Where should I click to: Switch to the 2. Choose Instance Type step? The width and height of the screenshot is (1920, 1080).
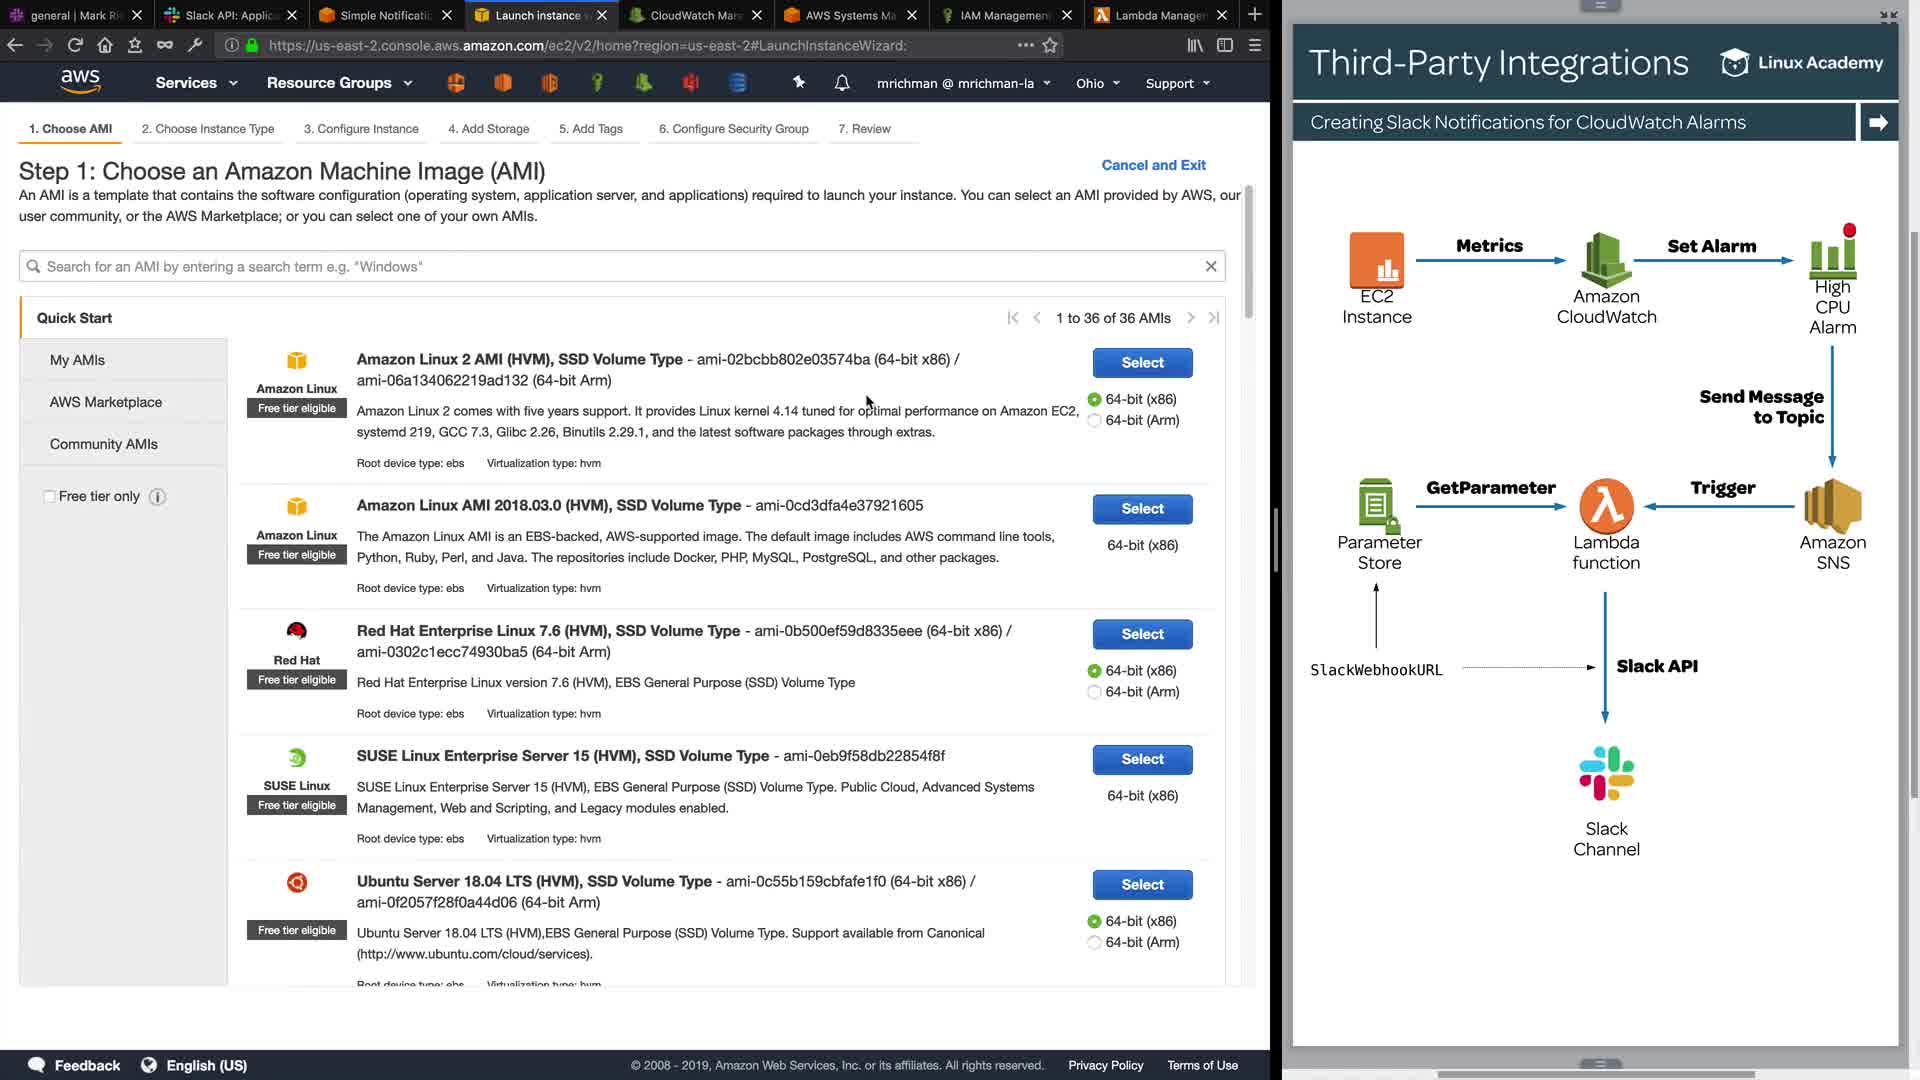pyautogui.click(x=207, y=129)
